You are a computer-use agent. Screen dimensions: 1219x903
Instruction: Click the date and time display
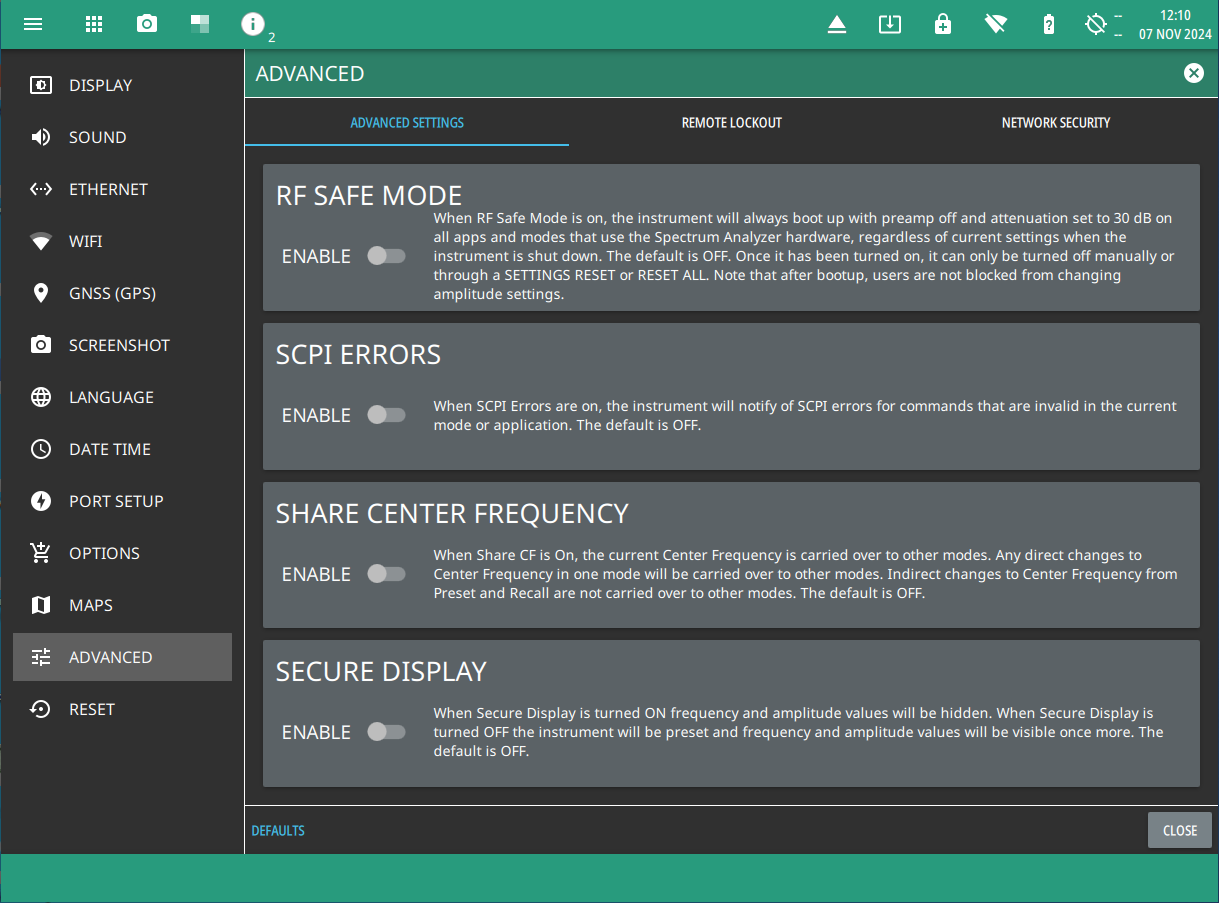pyautogui.click(x=1175, y=25)
